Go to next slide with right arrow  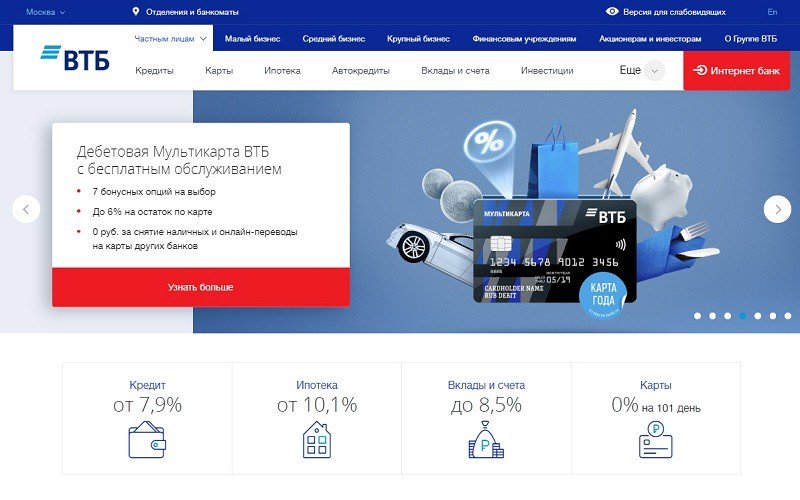pos(777,209)
